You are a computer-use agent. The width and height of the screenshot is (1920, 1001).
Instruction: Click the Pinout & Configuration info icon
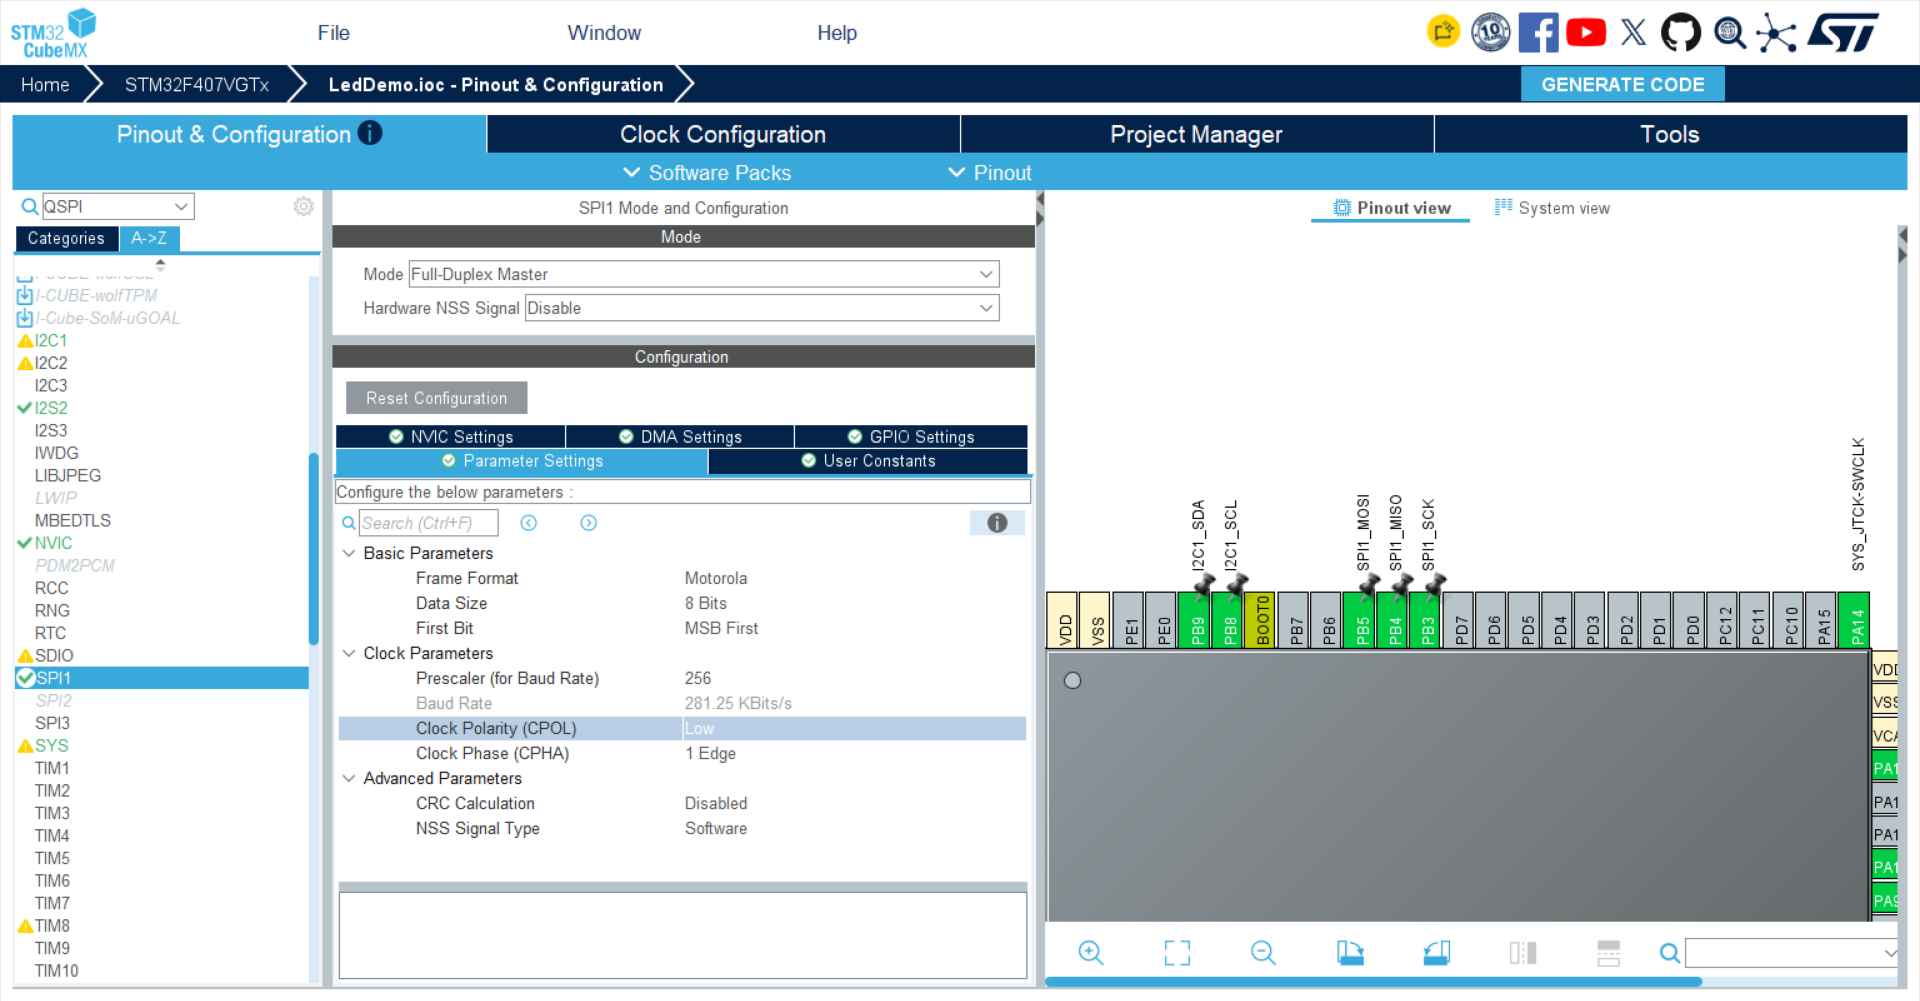coord(370,133)
